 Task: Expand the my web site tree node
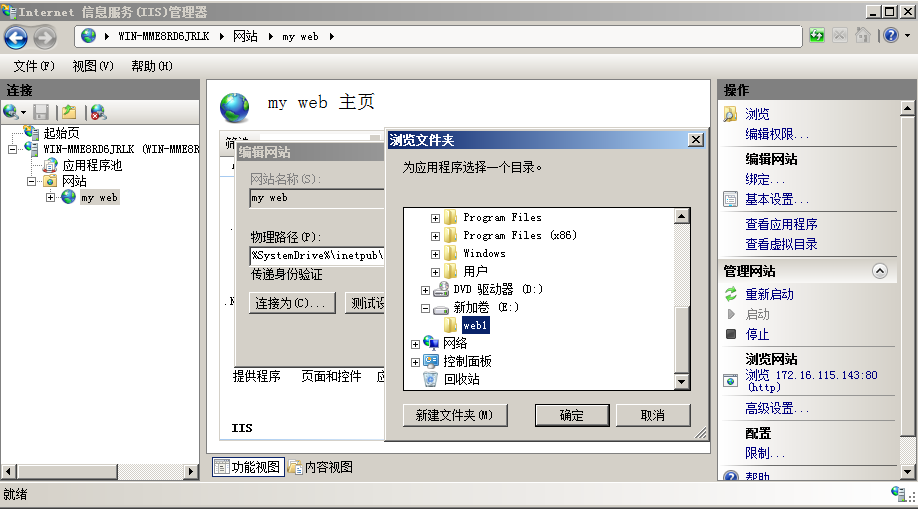click(x=50, y=197)
